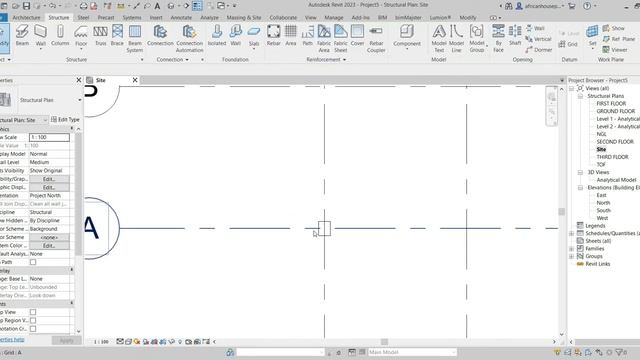Screen dimensions: 640x360
Task: Open the Modify ribbon tab
Action: tap(468, 18)
